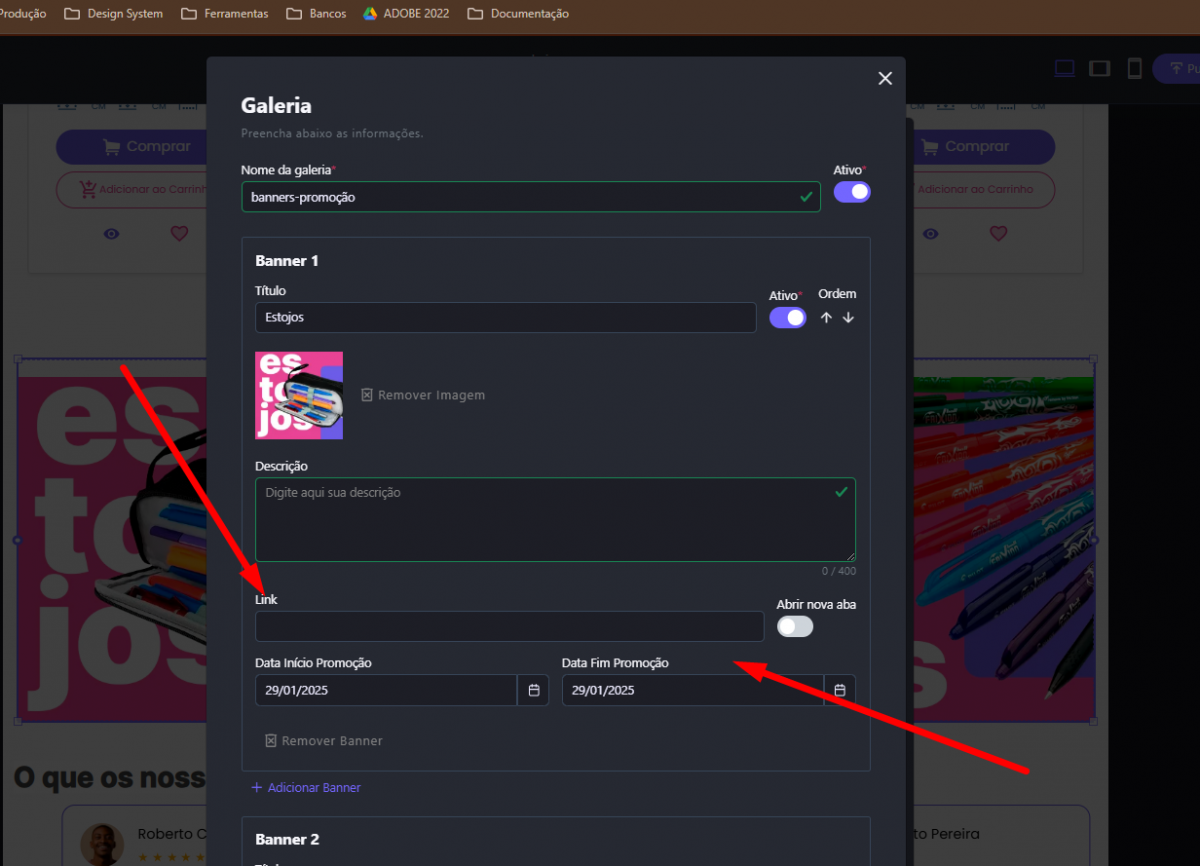
Task: Toggle the gallery-level Ativo switch
Action: click(x=852, y=192)
